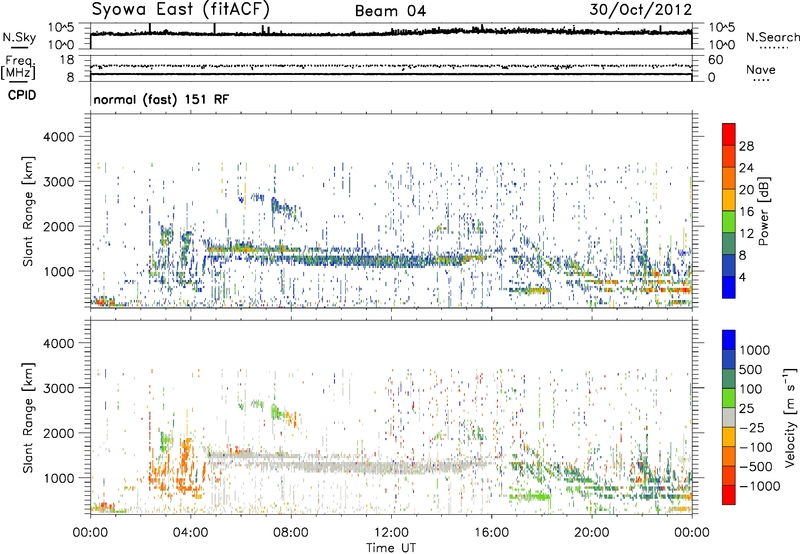This screenshot has width=800, height=554.
Task: Pick the light green Velocity colorbar segment
Action: [729, 398]
